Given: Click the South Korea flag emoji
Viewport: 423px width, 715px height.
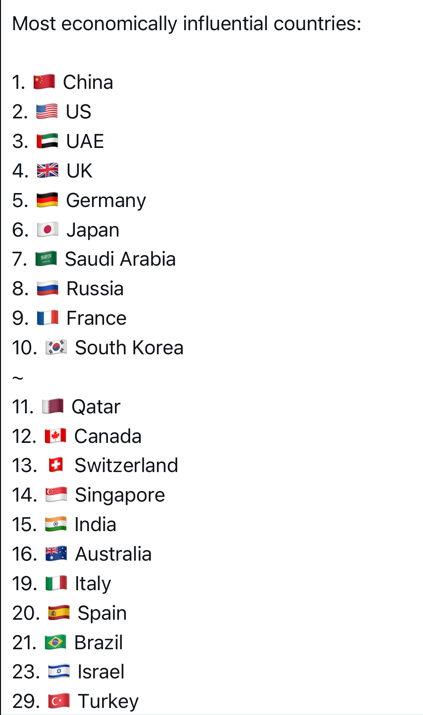Looking at the screenshot, I should 56,347.
